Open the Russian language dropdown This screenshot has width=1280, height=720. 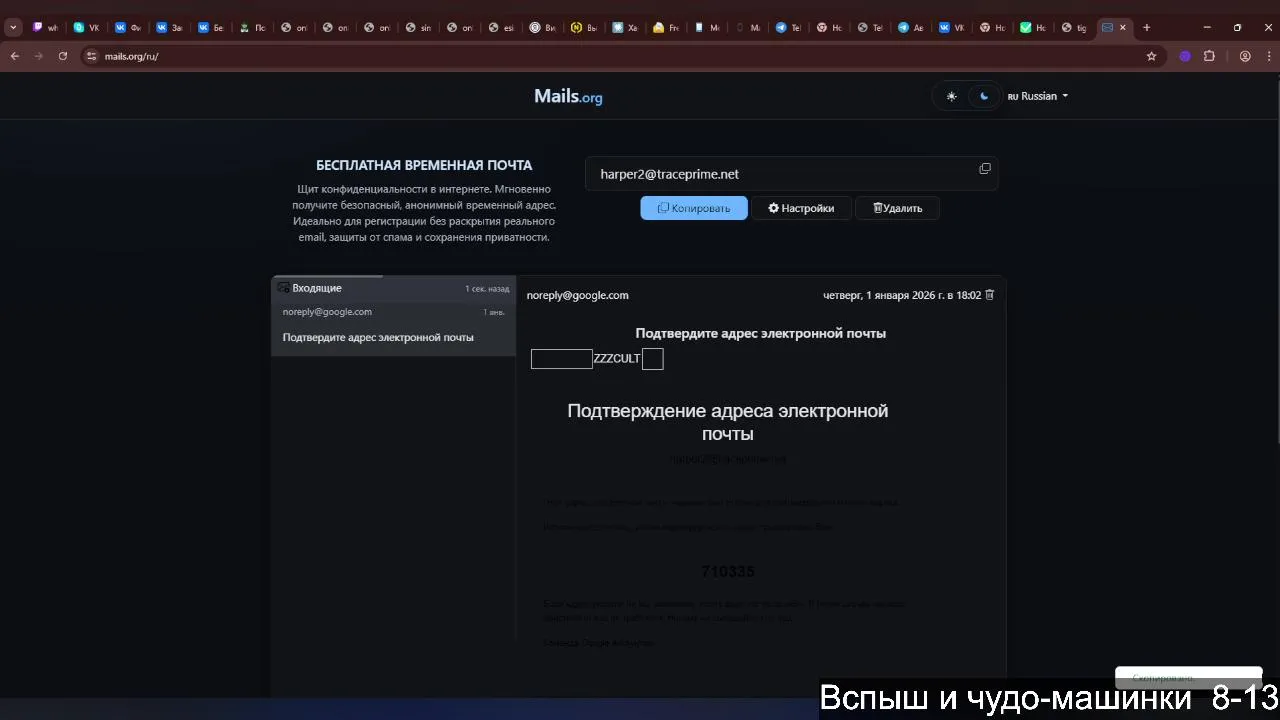click(x=1038, y=96)
